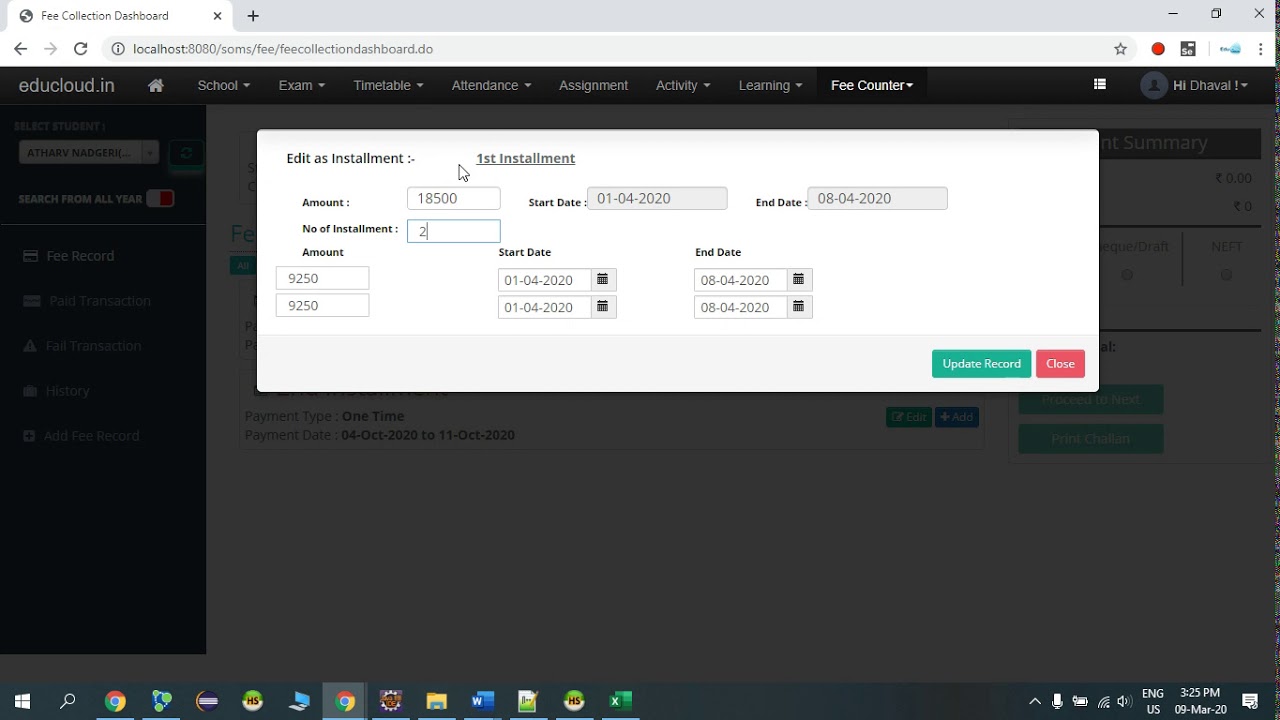Image resolution: width=1280 pixels, height=720 pixels.
Task: Open File Explorer from taskbar
Action: [x=437, y=701]
